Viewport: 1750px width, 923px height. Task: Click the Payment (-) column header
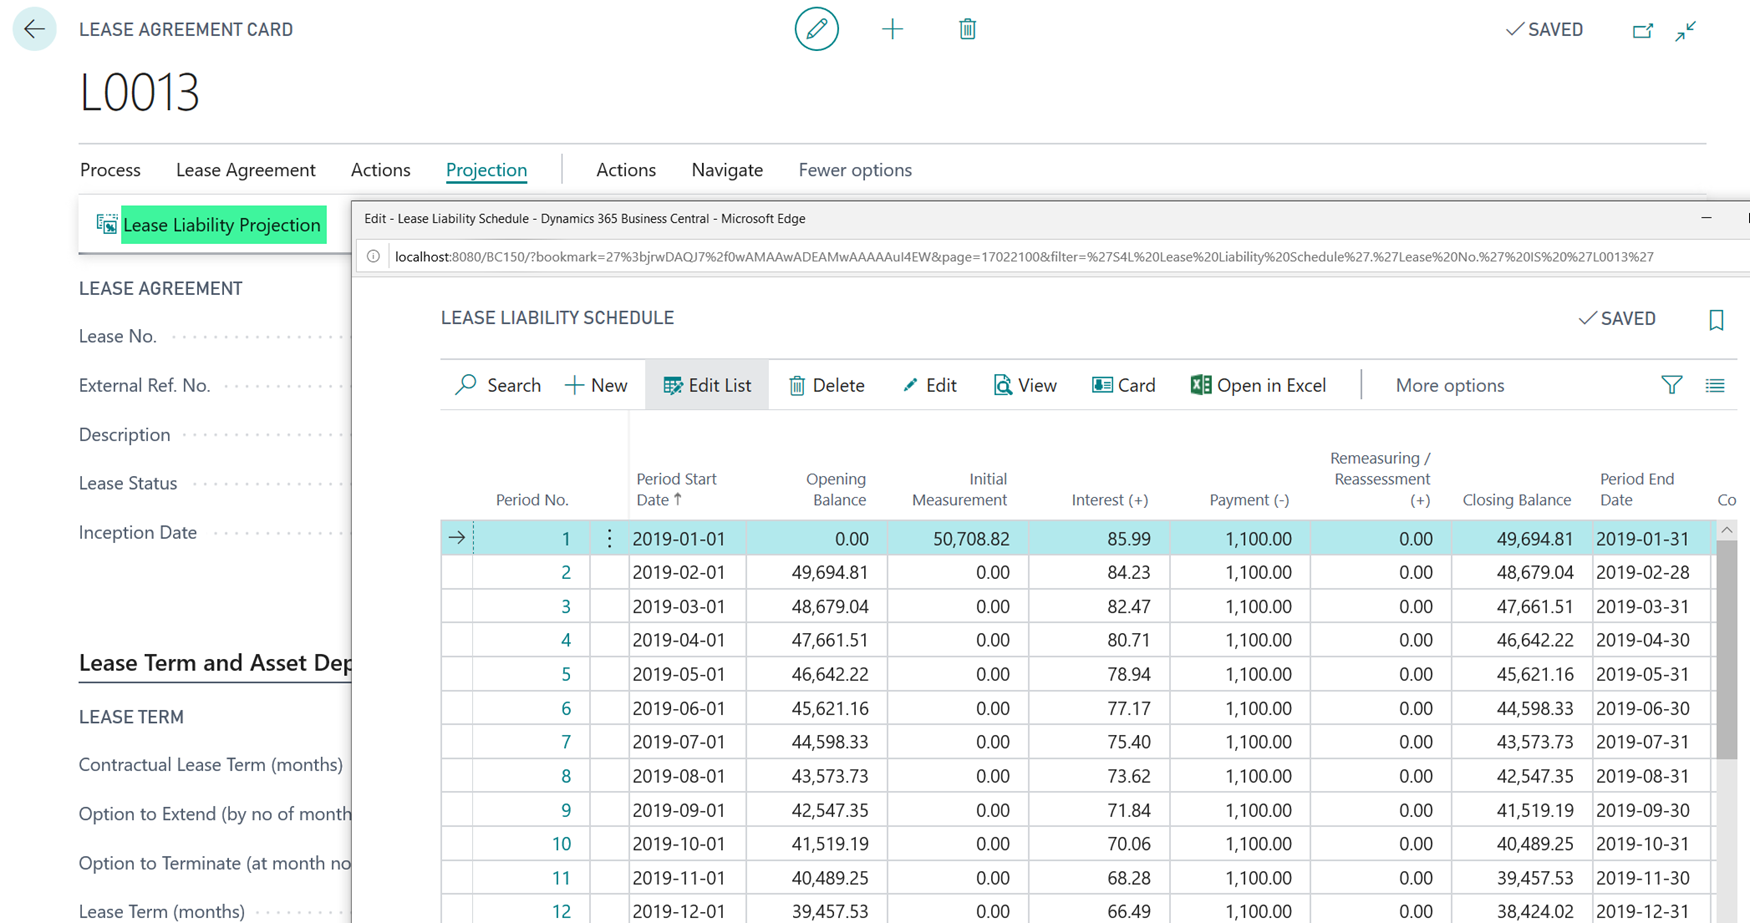point(1249,499)
